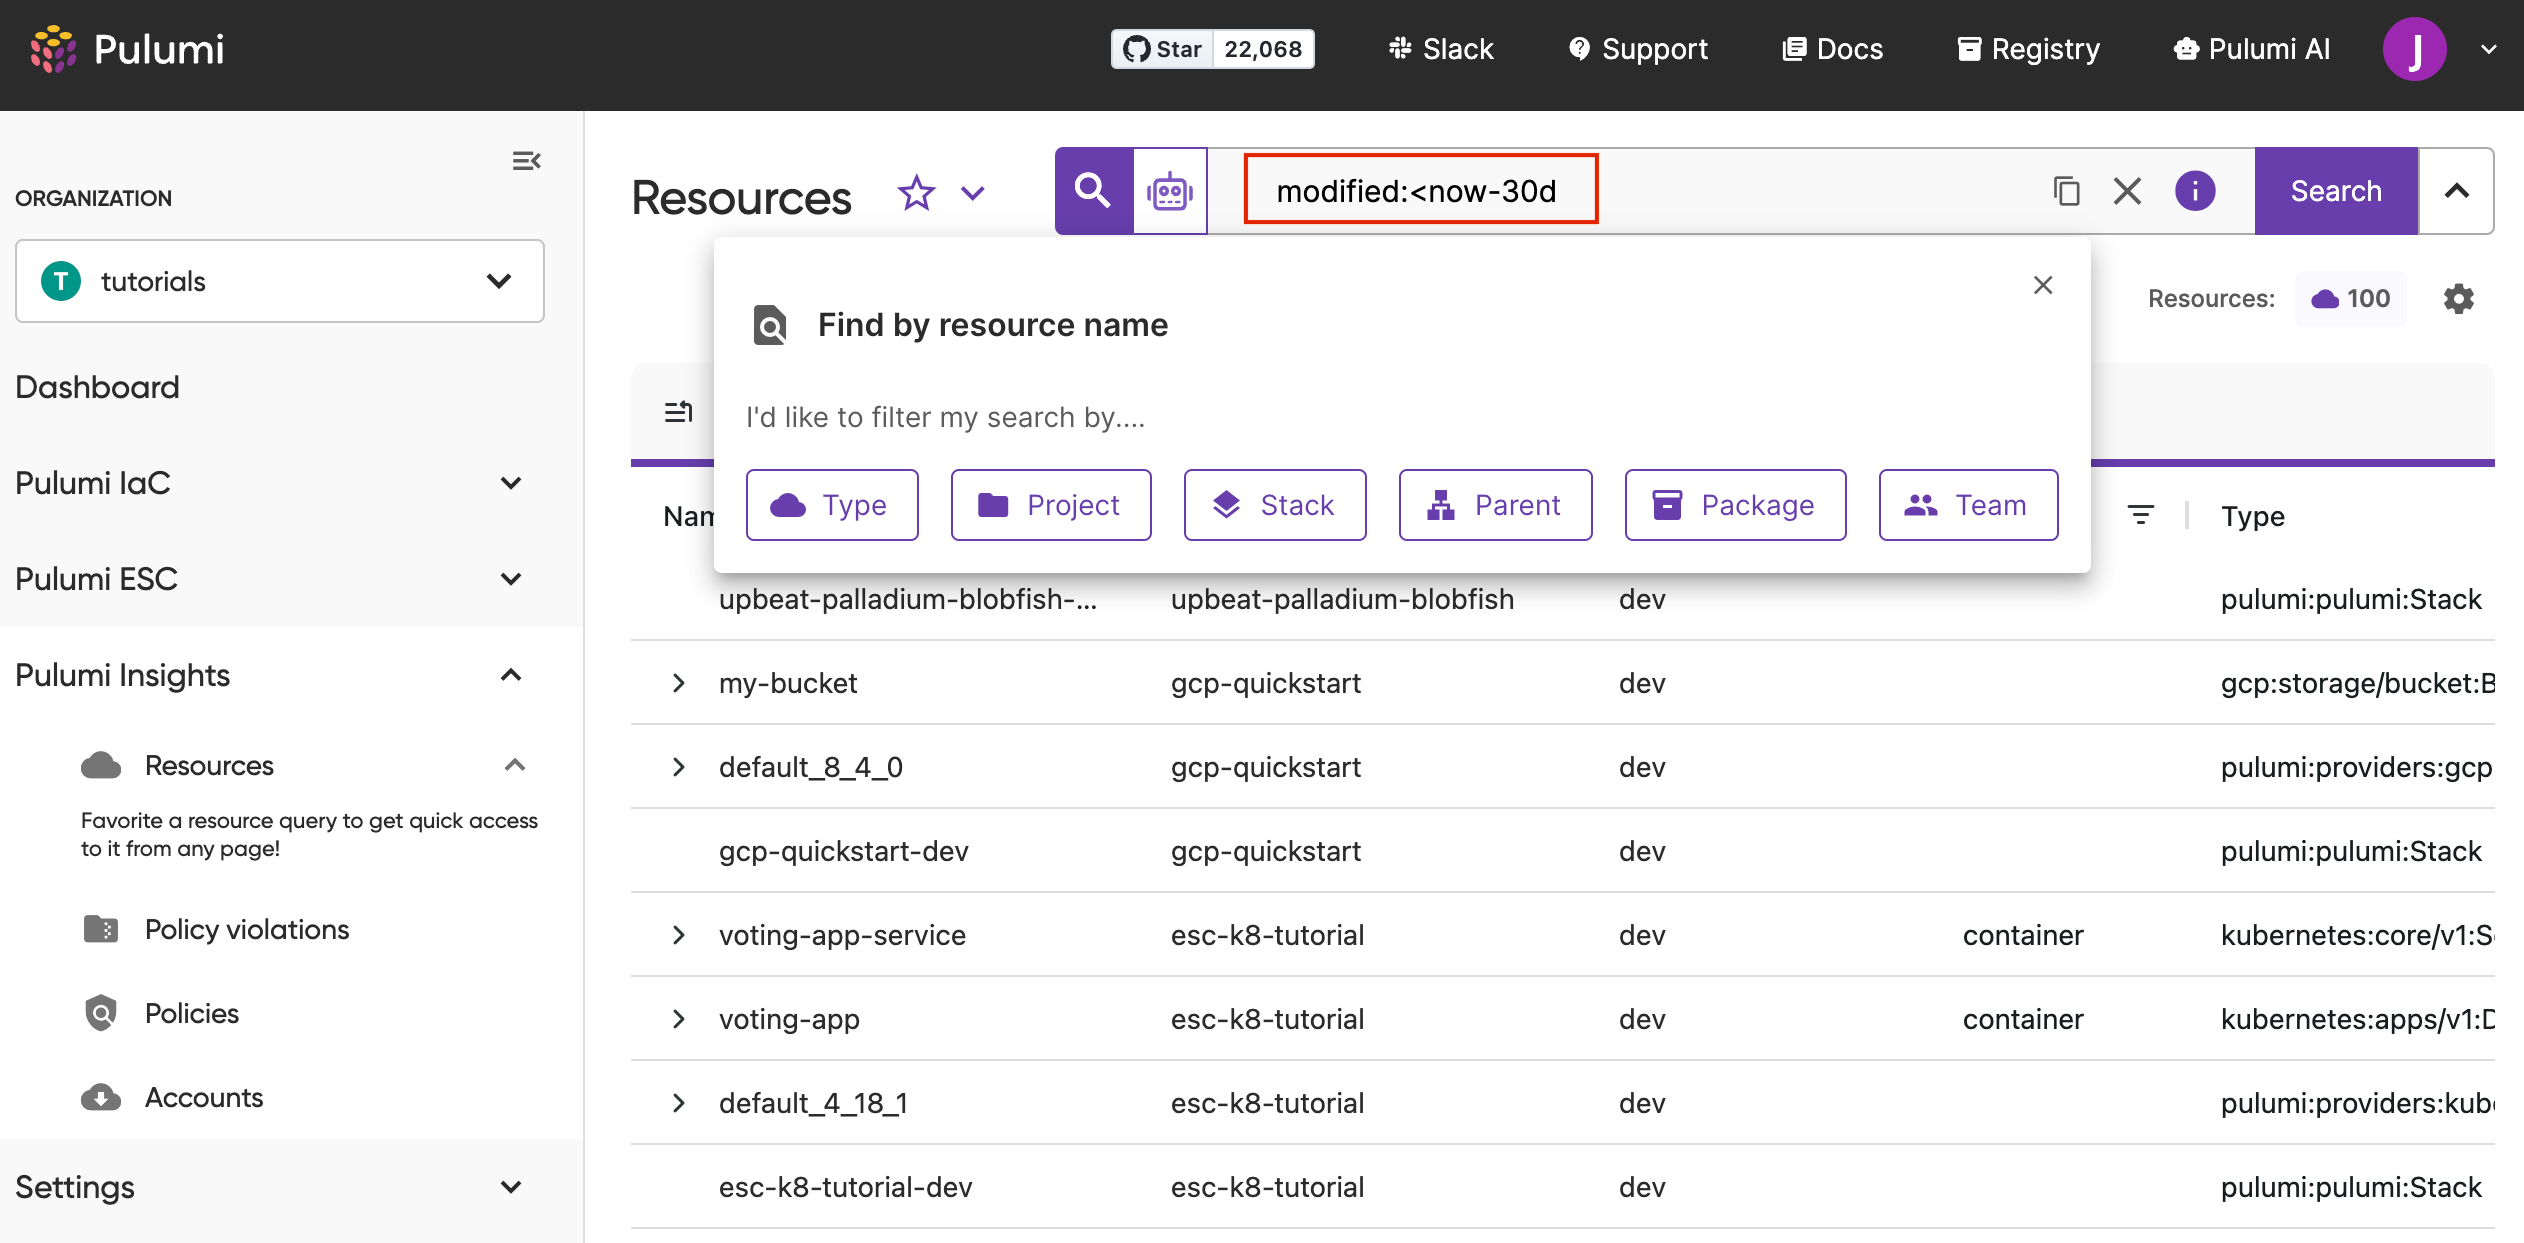The height and width of the screenshot is (1243, 2524).
Task: Open Slack from the top navigation
Action: (1439, 48)
